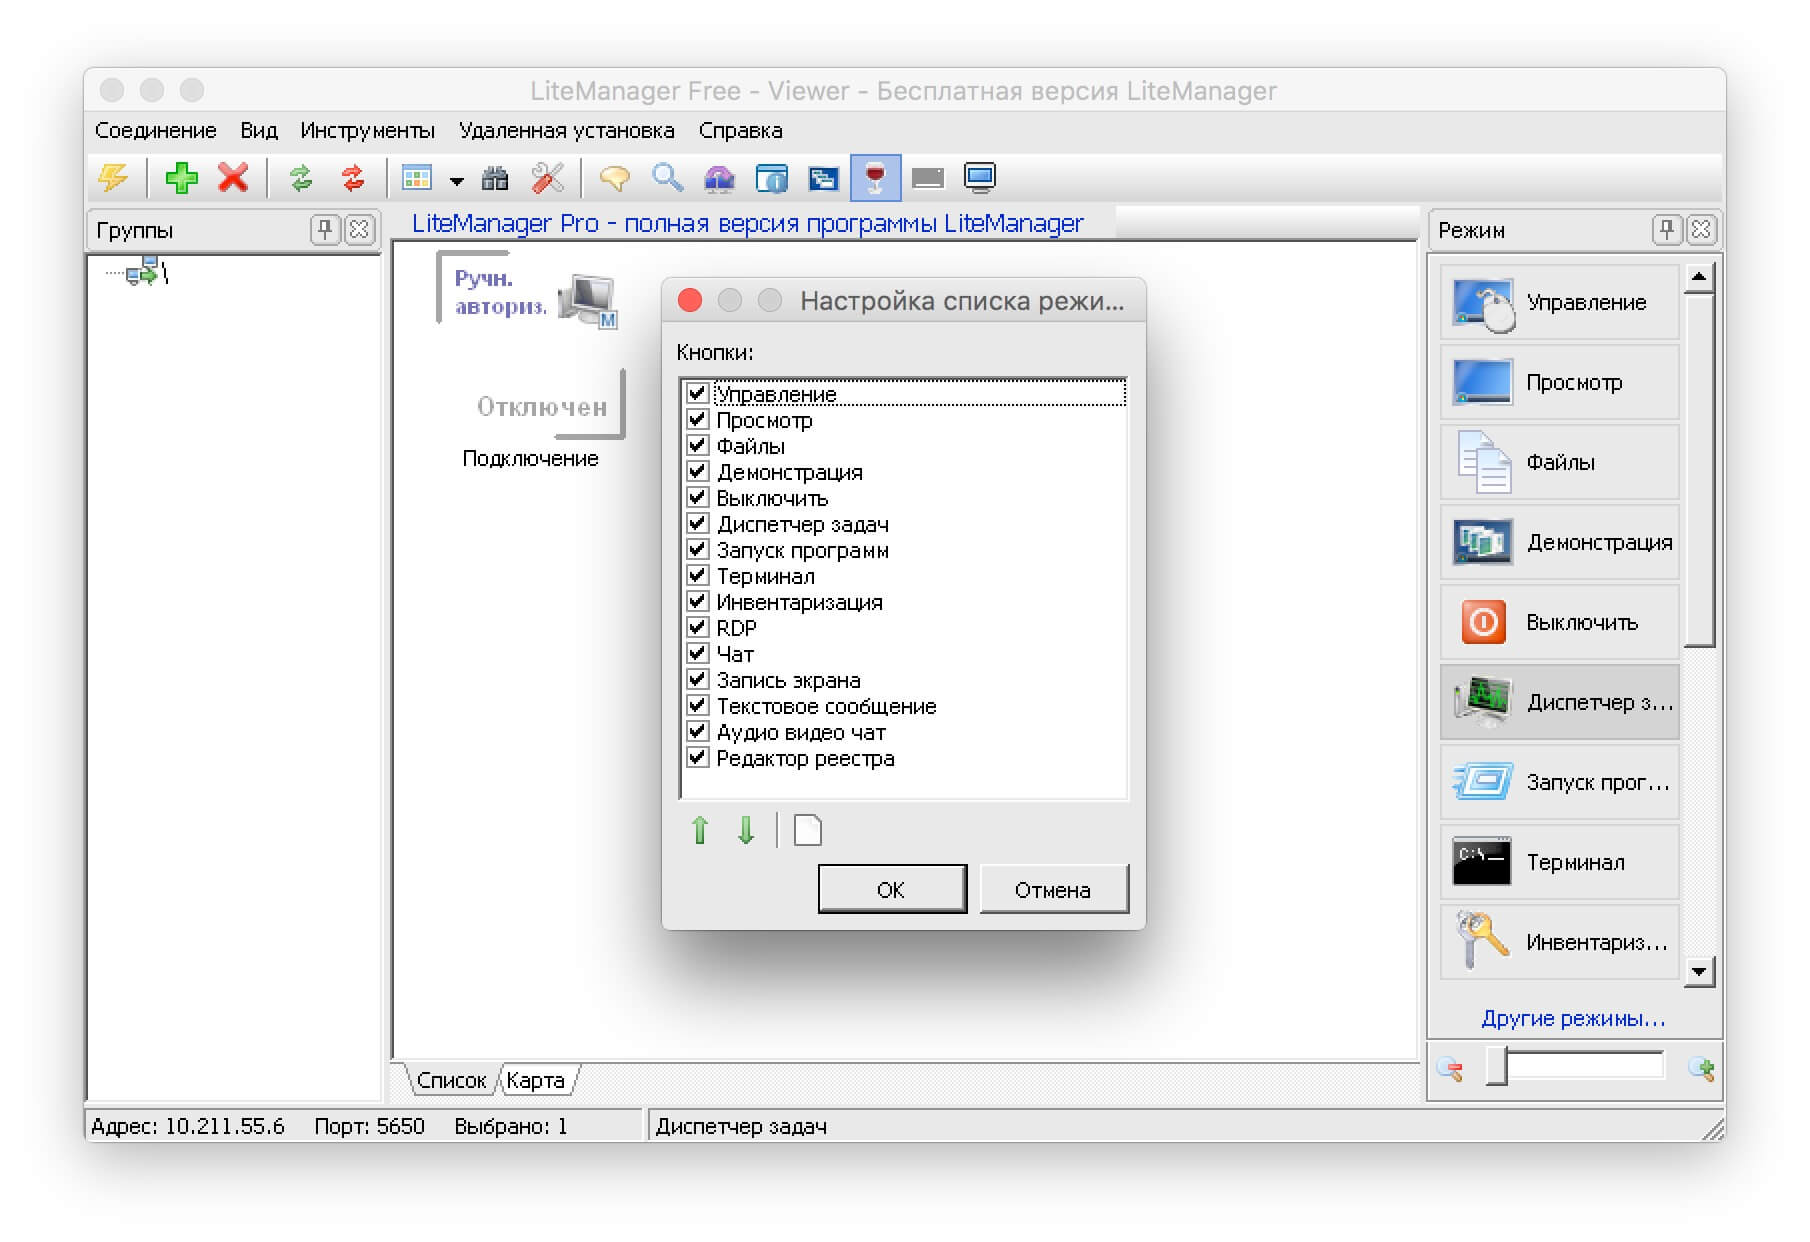
Task: Click the purple arch connection icon
Action: tap(719, 179)
